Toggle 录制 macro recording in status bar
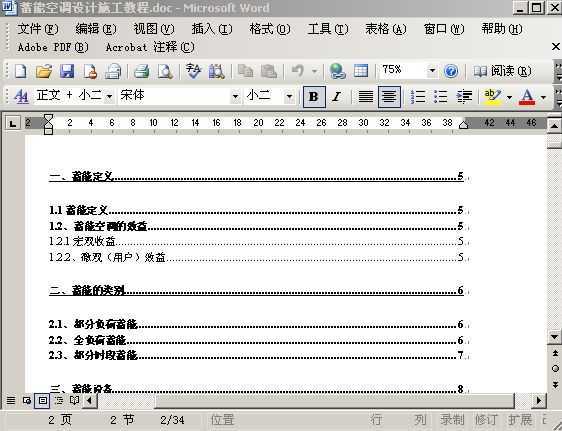Viewport: 562px width, 431px height. 452,420
